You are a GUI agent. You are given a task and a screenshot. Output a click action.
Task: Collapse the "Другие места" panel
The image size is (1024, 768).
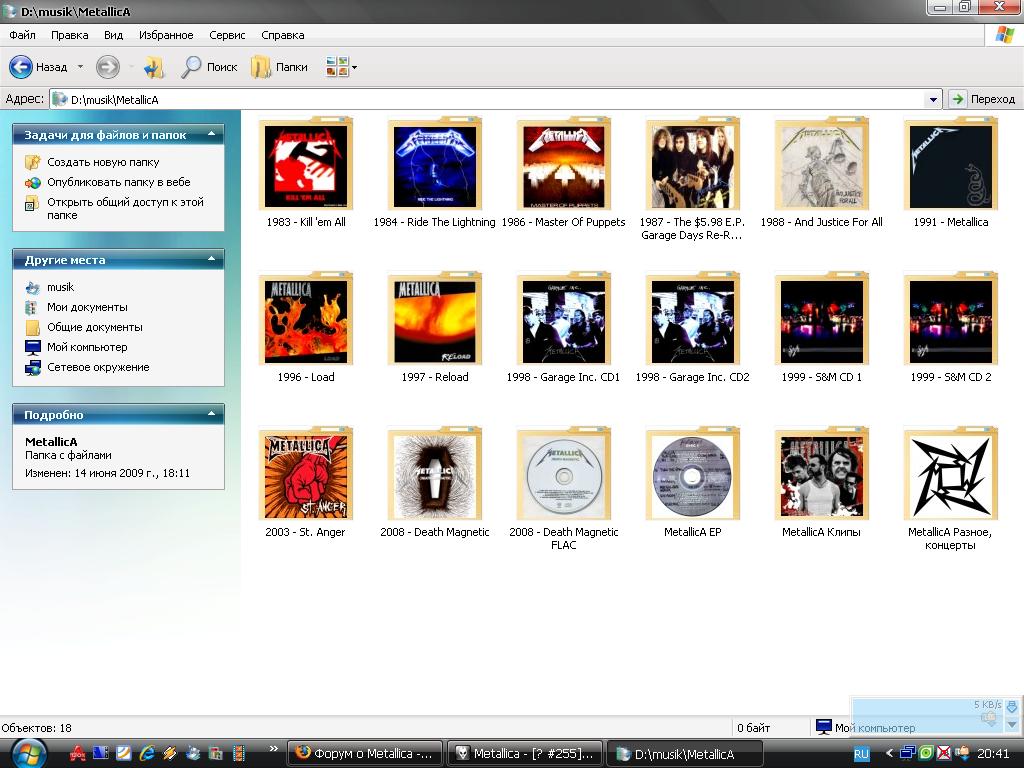click(x=211, y=259)
